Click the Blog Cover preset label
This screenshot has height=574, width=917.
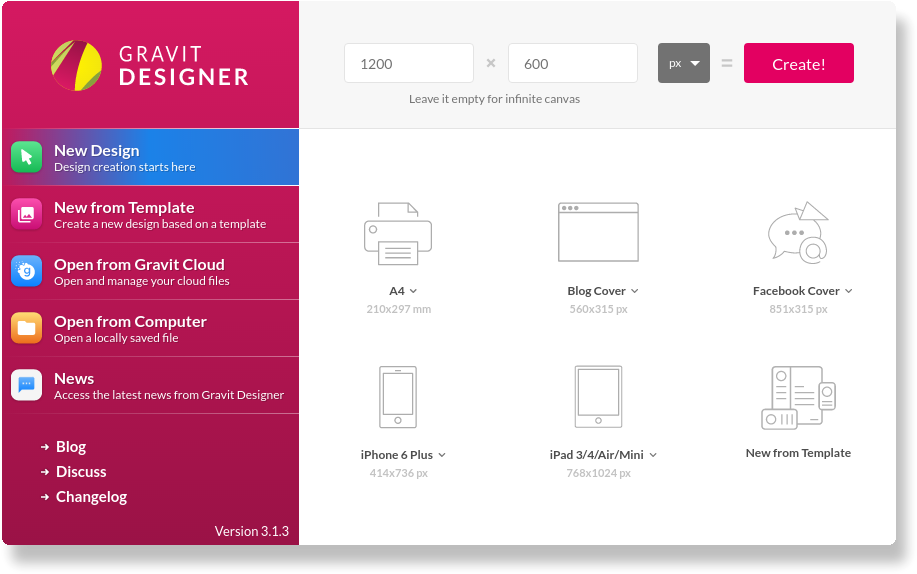pos(597,291)
